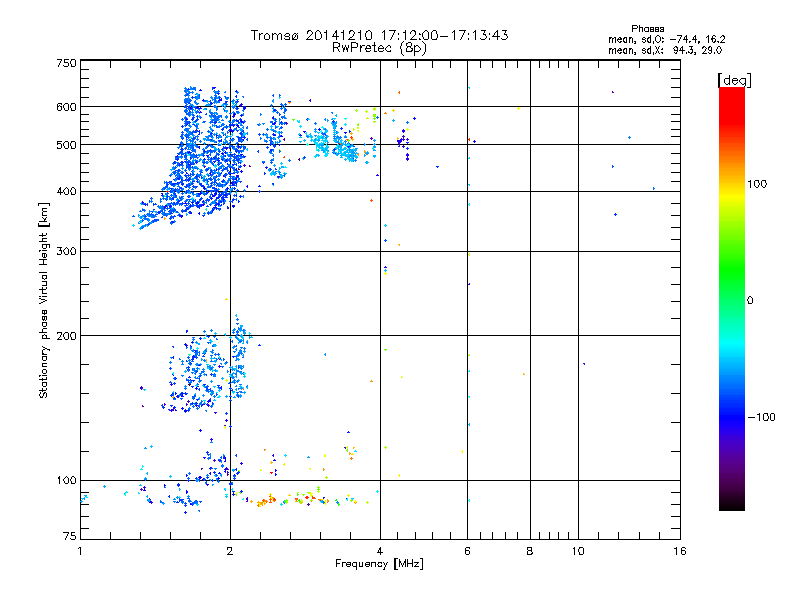Click the y-axis label '500'
800x600 pixels.
[x=66, y=144]
